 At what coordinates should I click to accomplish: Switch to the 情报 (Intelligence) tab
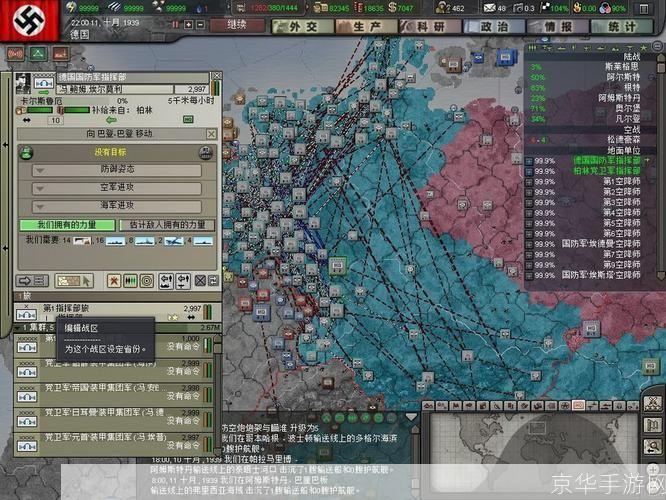[x=557, y=27]
